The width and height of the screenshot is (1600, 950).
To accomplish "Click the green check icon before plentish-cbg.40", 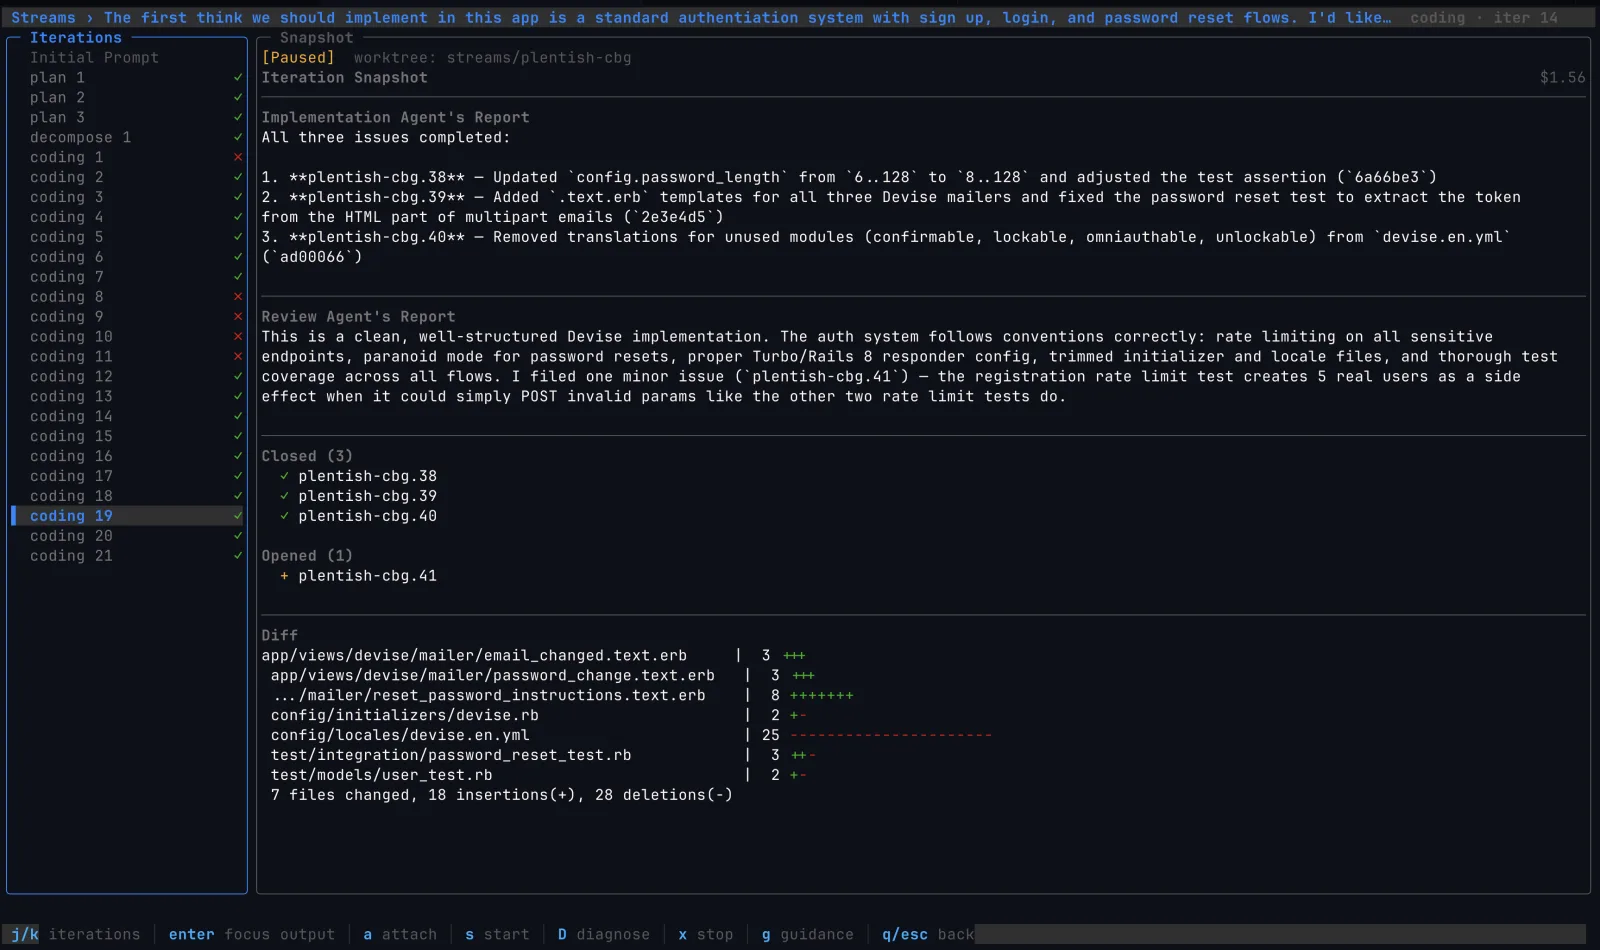I will point(284,516).
